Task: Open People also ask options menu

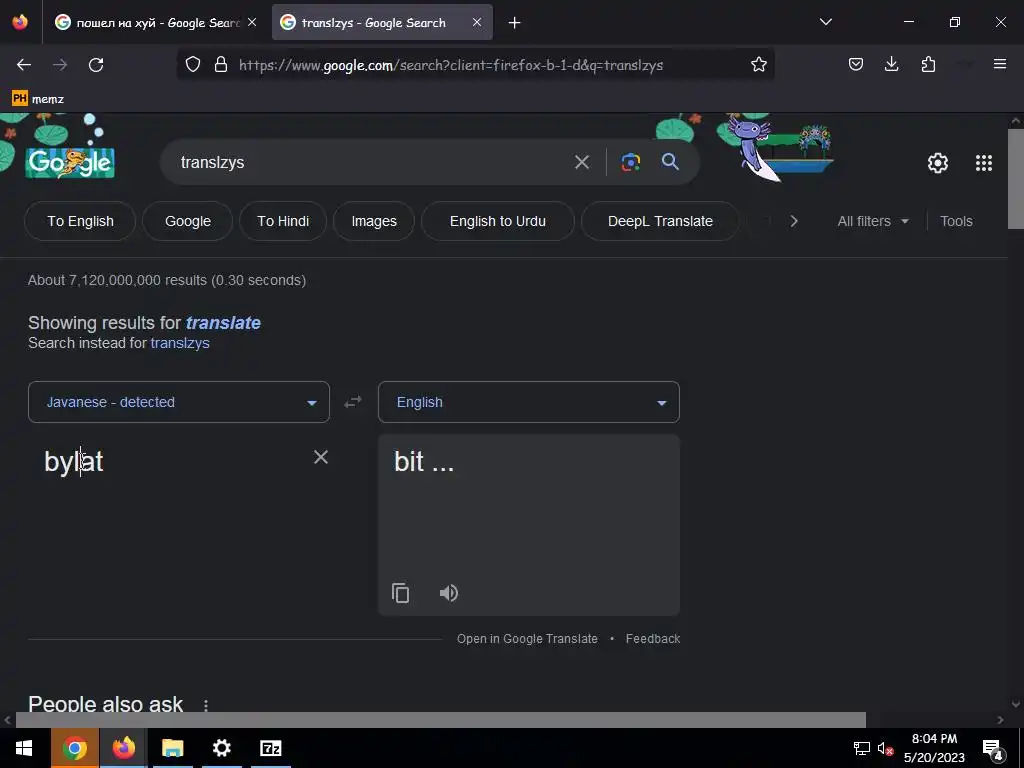Action: (x=206, y=705)
